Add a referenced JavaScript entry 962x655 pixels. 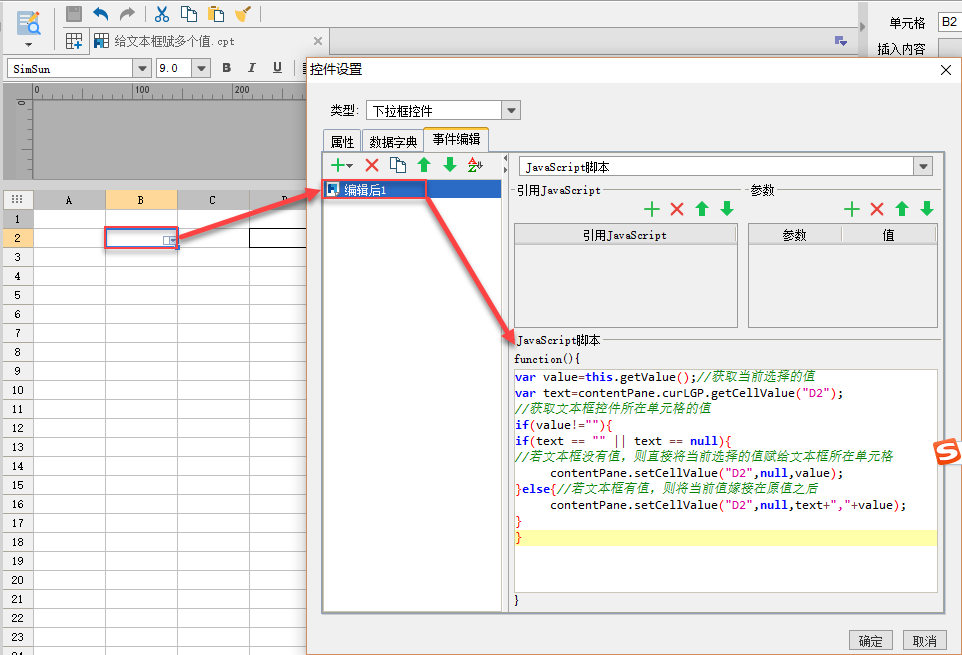(652, 209)
